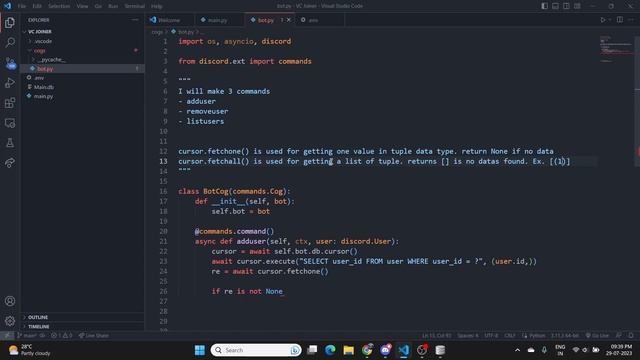Click Spaces indentation setting in status bar

(467, 336)
